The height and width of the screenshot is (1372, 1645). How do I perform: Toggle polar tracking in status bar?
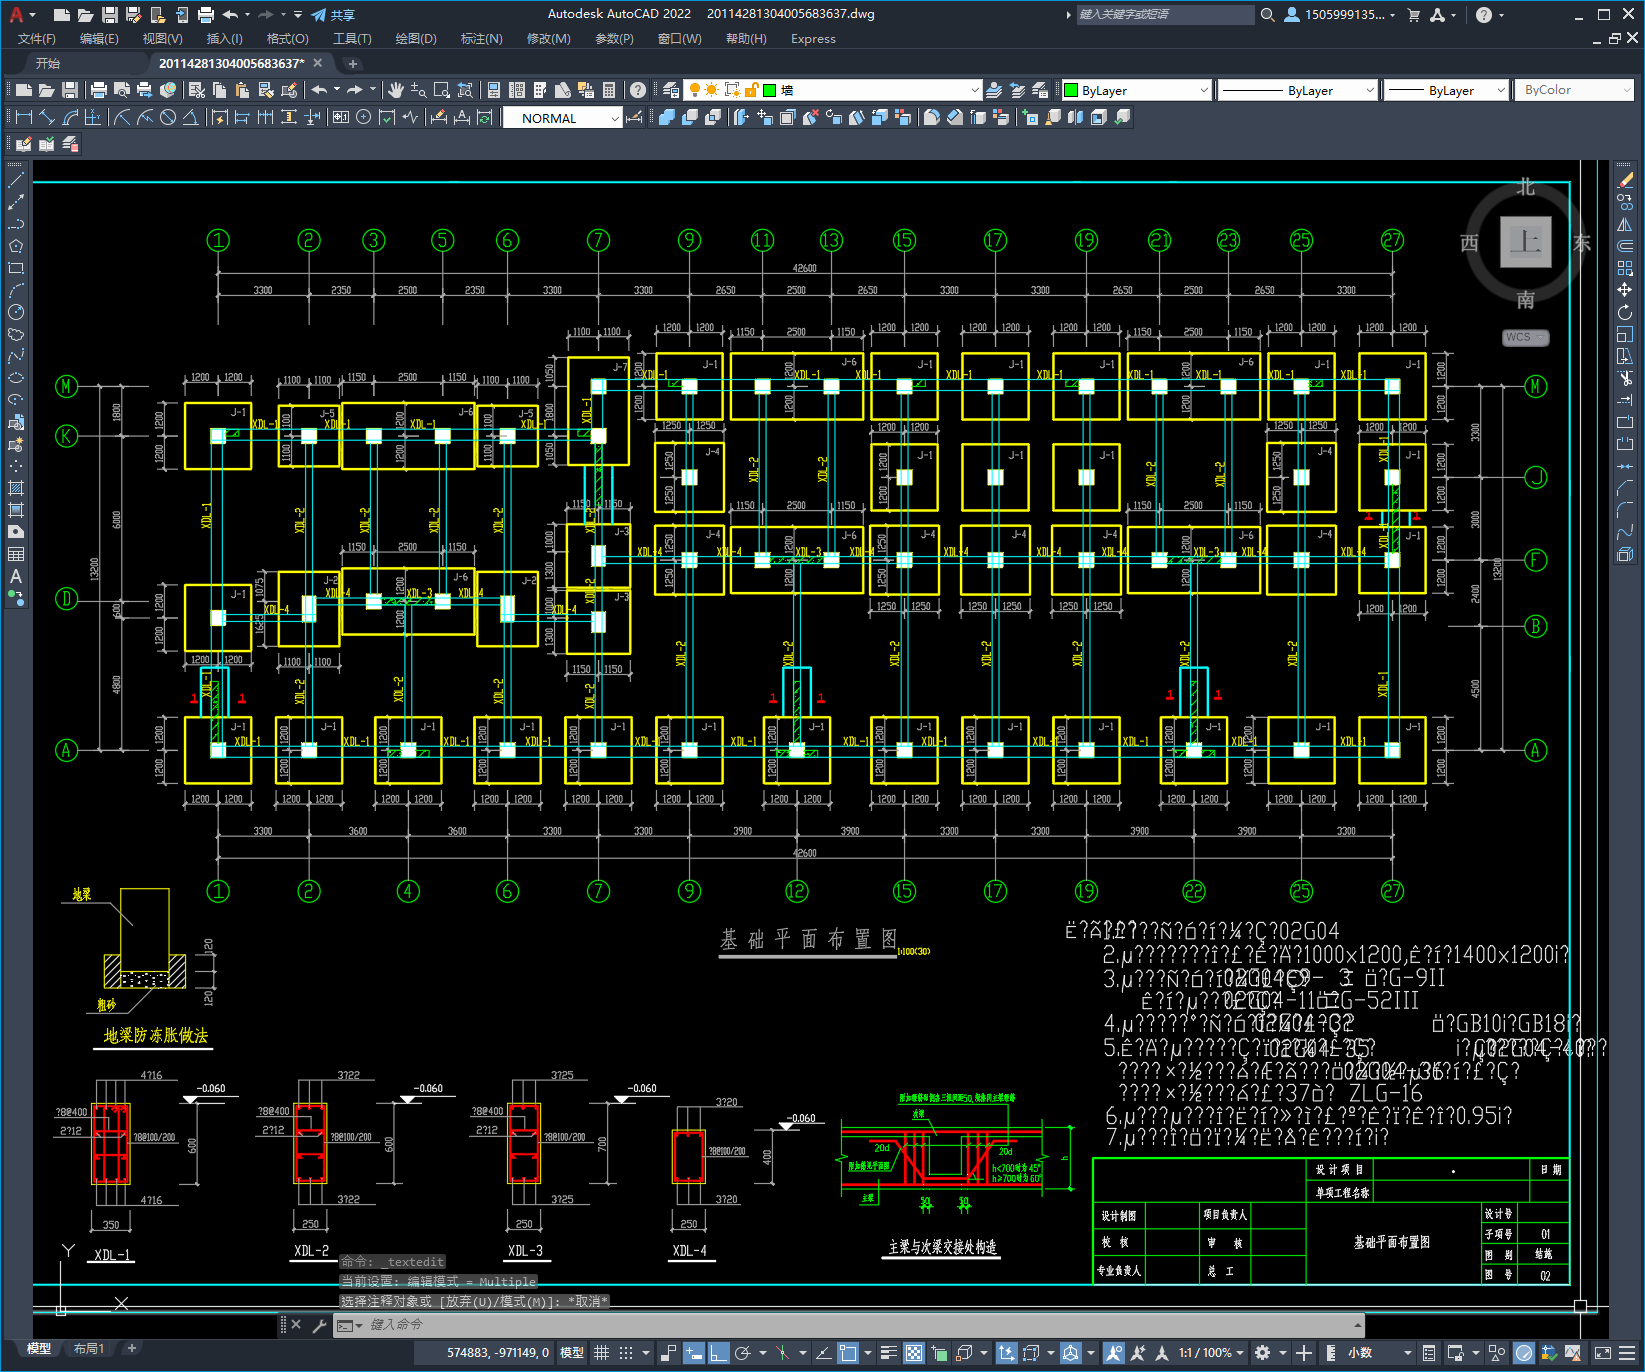(x=743, y=1353)
